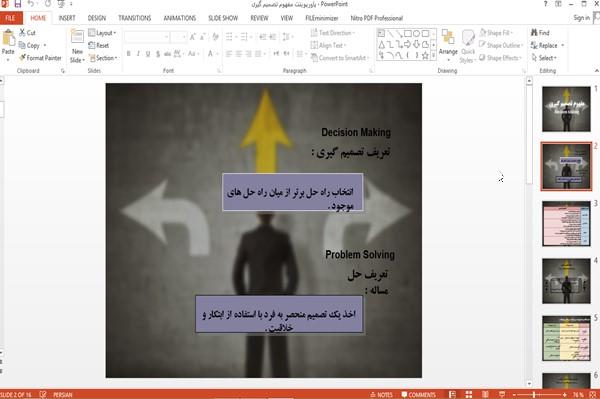The height and width of the screenshot is (399, 600).
Task: Click Align Left paragraph icon
Action: point(229,54)
